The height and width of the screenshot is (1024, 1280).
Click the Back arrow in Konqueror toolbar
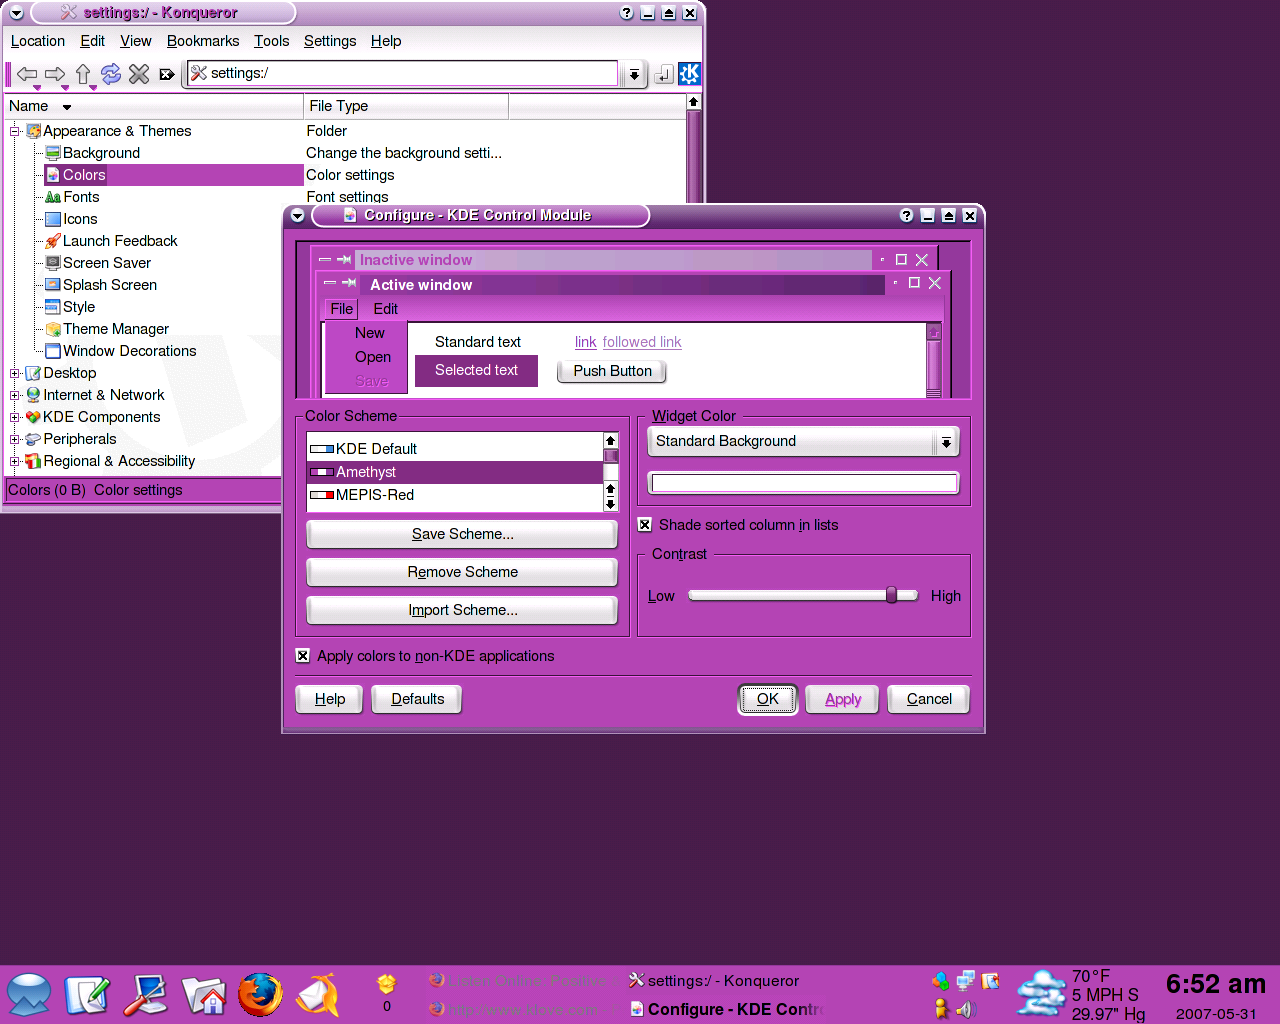27,74
